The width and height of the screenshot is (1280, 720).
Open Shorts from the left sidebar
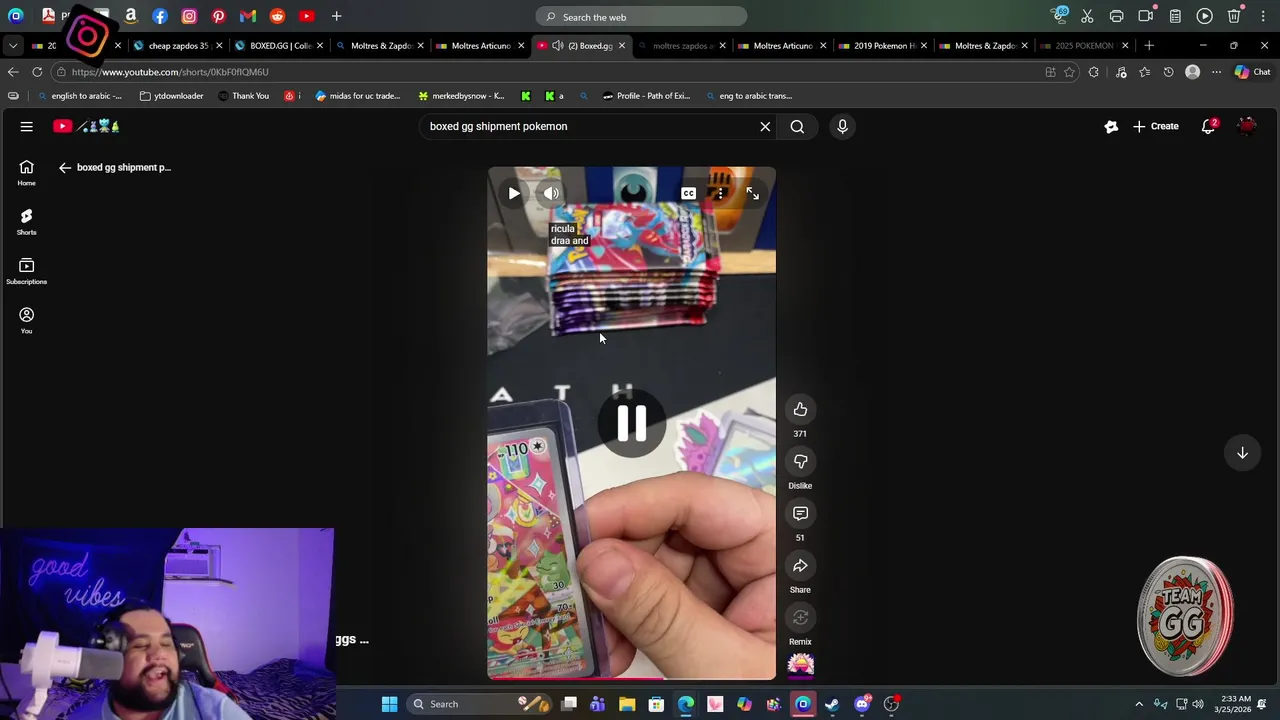pyautogui.click(x=26, y=222)
